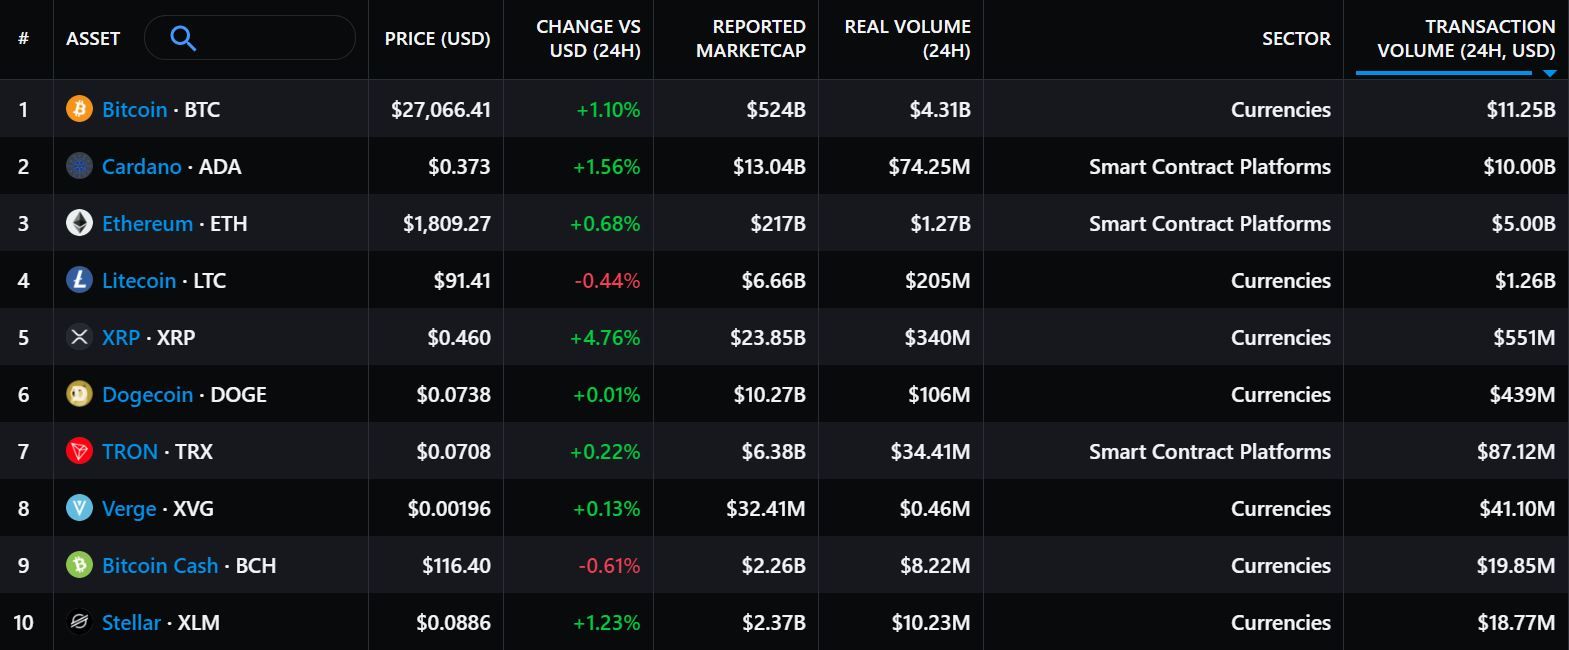This screenshot has height=650, width=1569.
Task: Click the TRON red logo icon
Action: pyautogui.click(x=79, y=451)
